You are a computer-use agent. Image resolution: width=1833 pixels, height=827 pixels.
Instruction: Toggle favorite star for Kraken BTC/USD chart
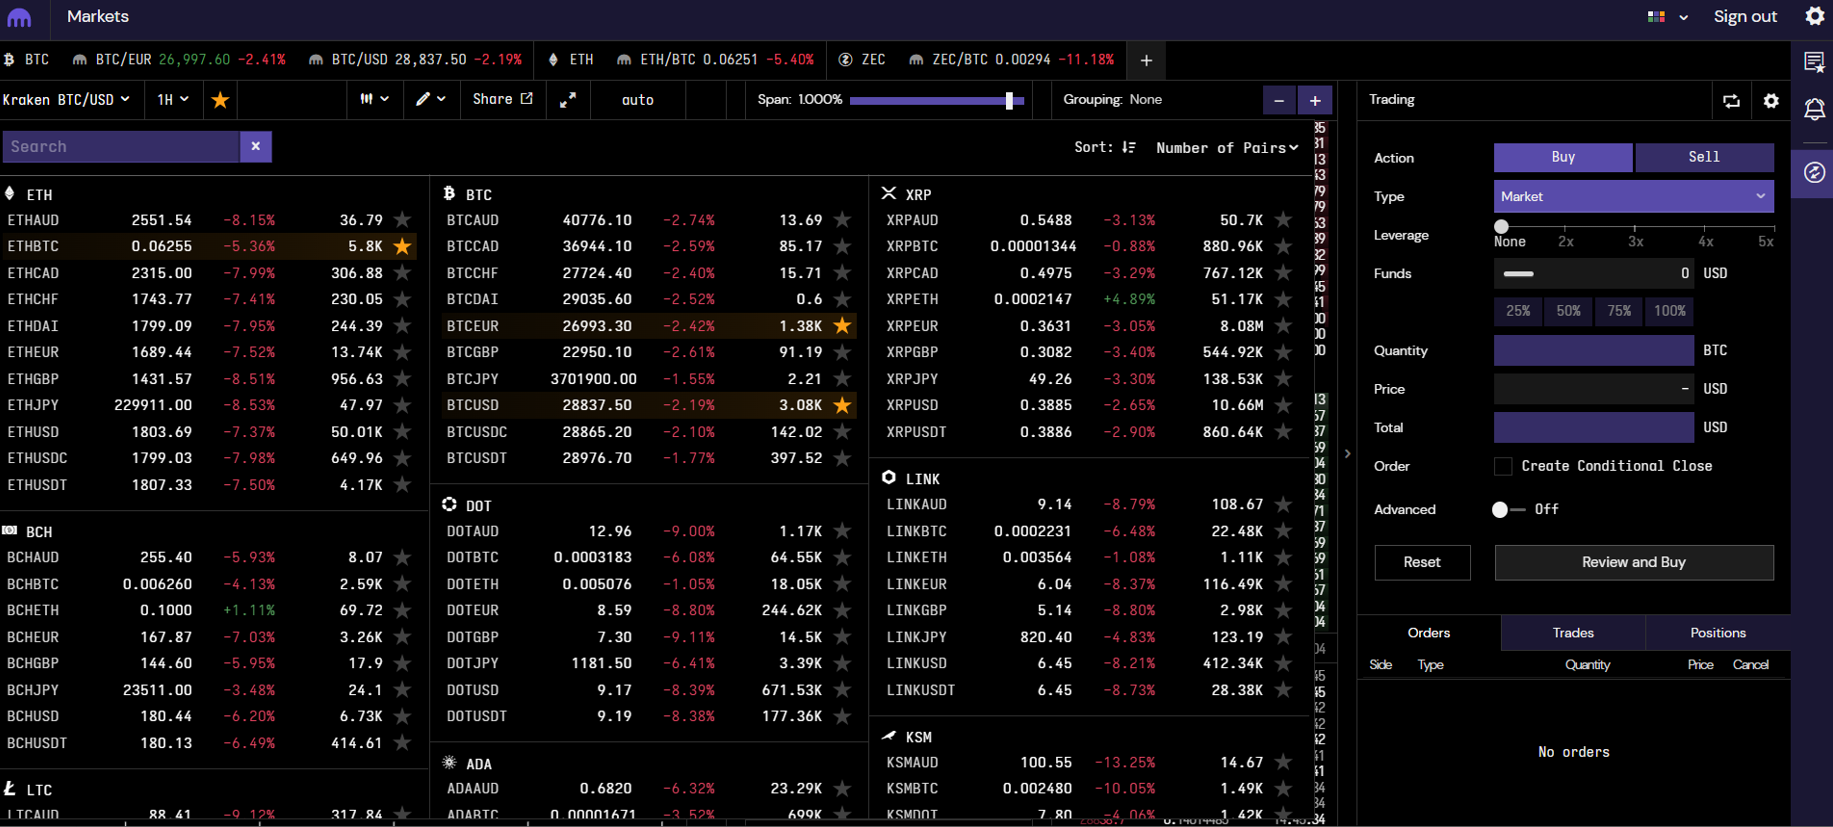coord(220,100)
